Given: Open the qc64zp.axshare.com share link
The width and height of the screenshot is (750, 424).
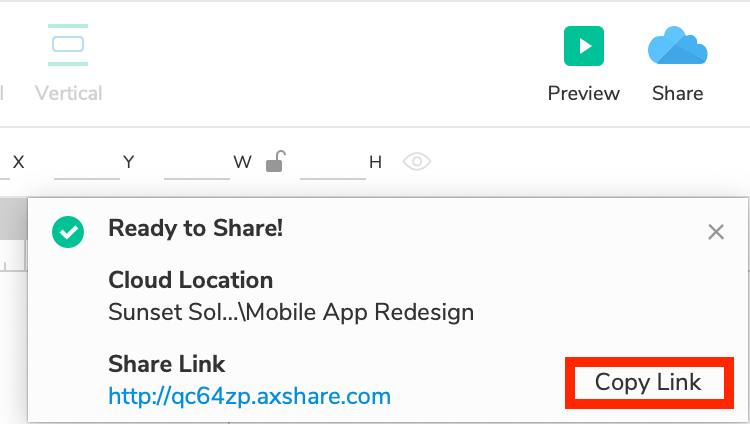Looking at the screenshot, I should [x=249, y=397].
